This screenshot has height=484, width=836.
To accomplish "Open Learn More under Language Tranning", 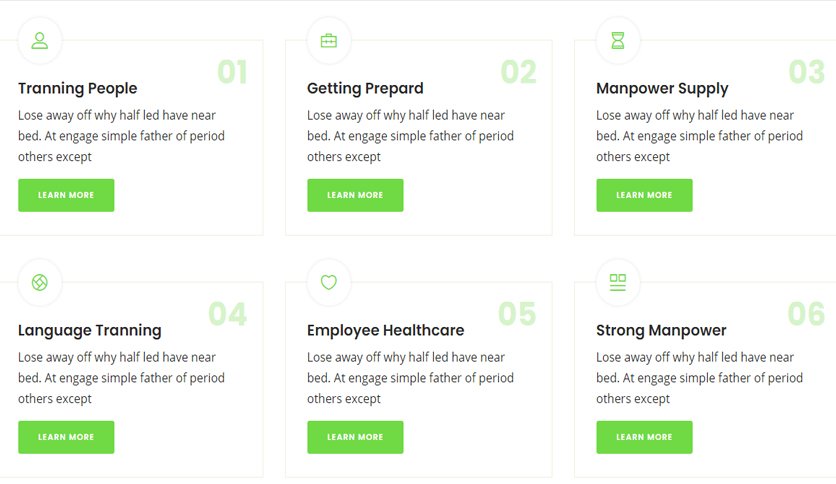I will coord(66,437).
